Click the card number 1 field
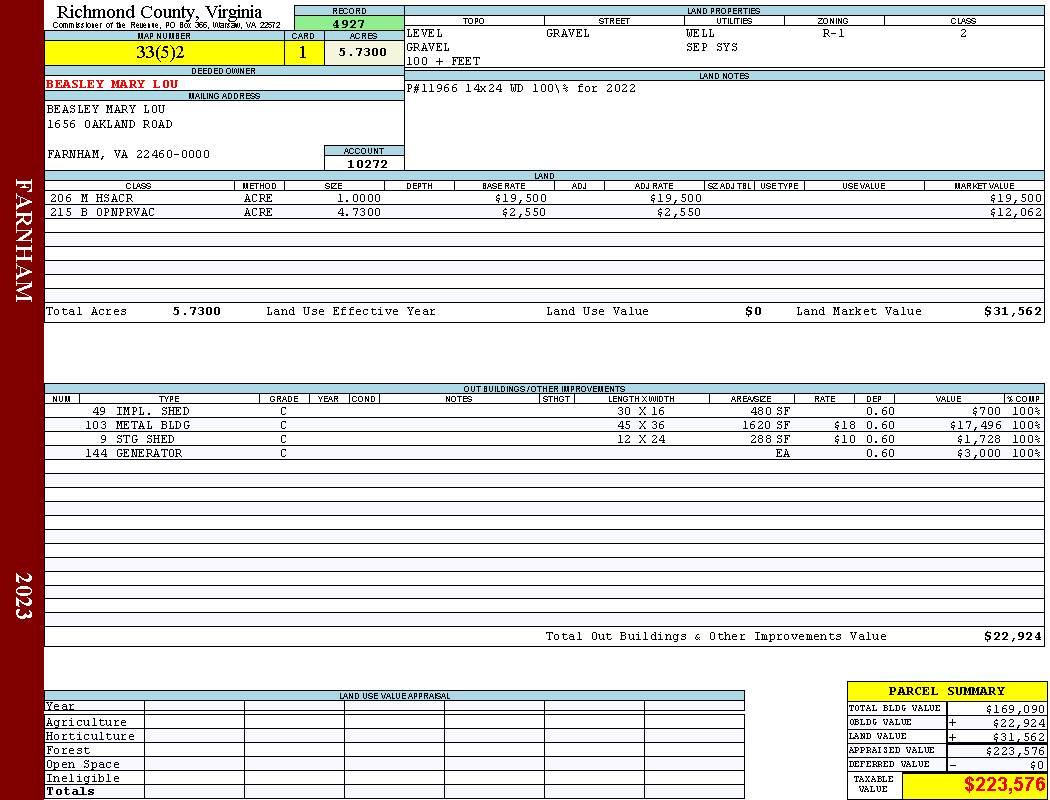This screenshot has width=1050, height=800. coord(303,52)
